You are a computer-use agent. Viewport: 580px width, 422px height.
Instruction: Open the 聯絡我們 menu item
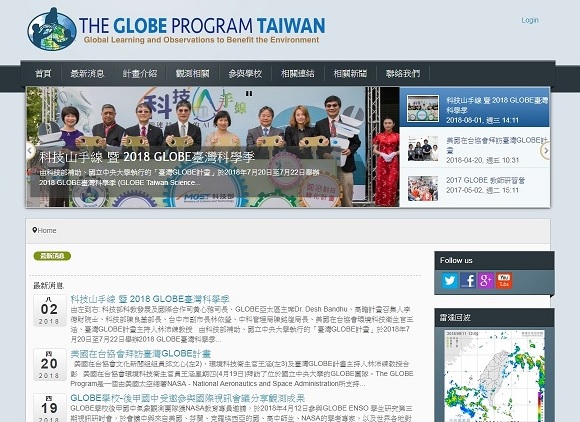click(403, 73)
